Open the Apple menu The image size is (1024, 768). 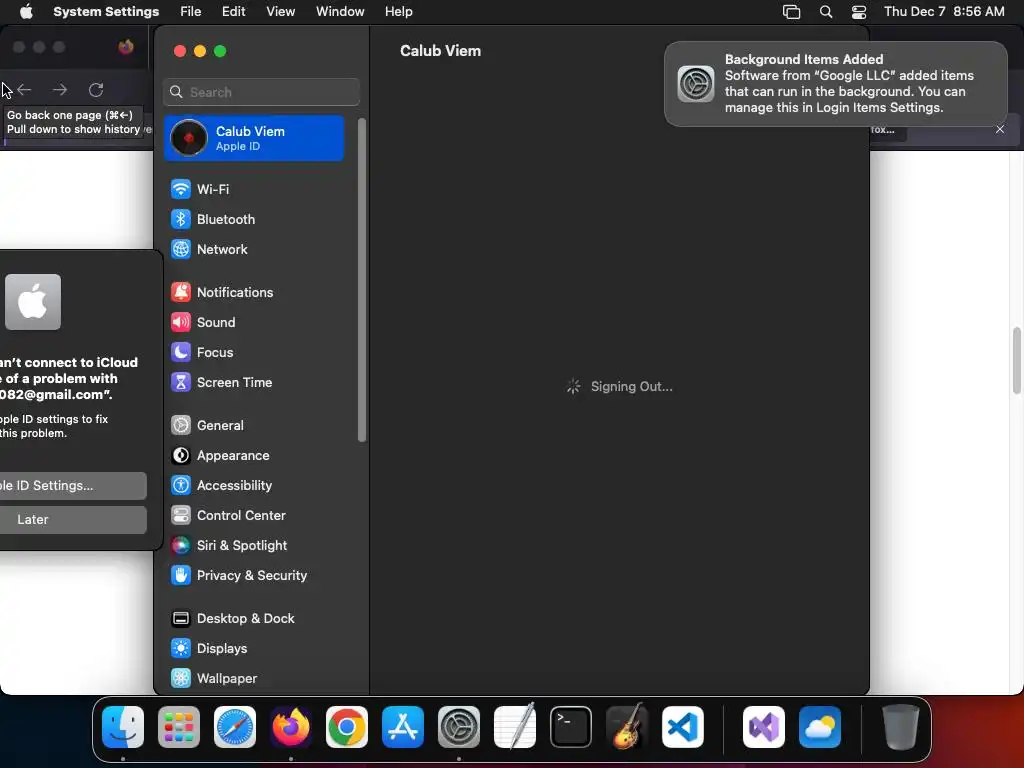[x=26, y=12]
